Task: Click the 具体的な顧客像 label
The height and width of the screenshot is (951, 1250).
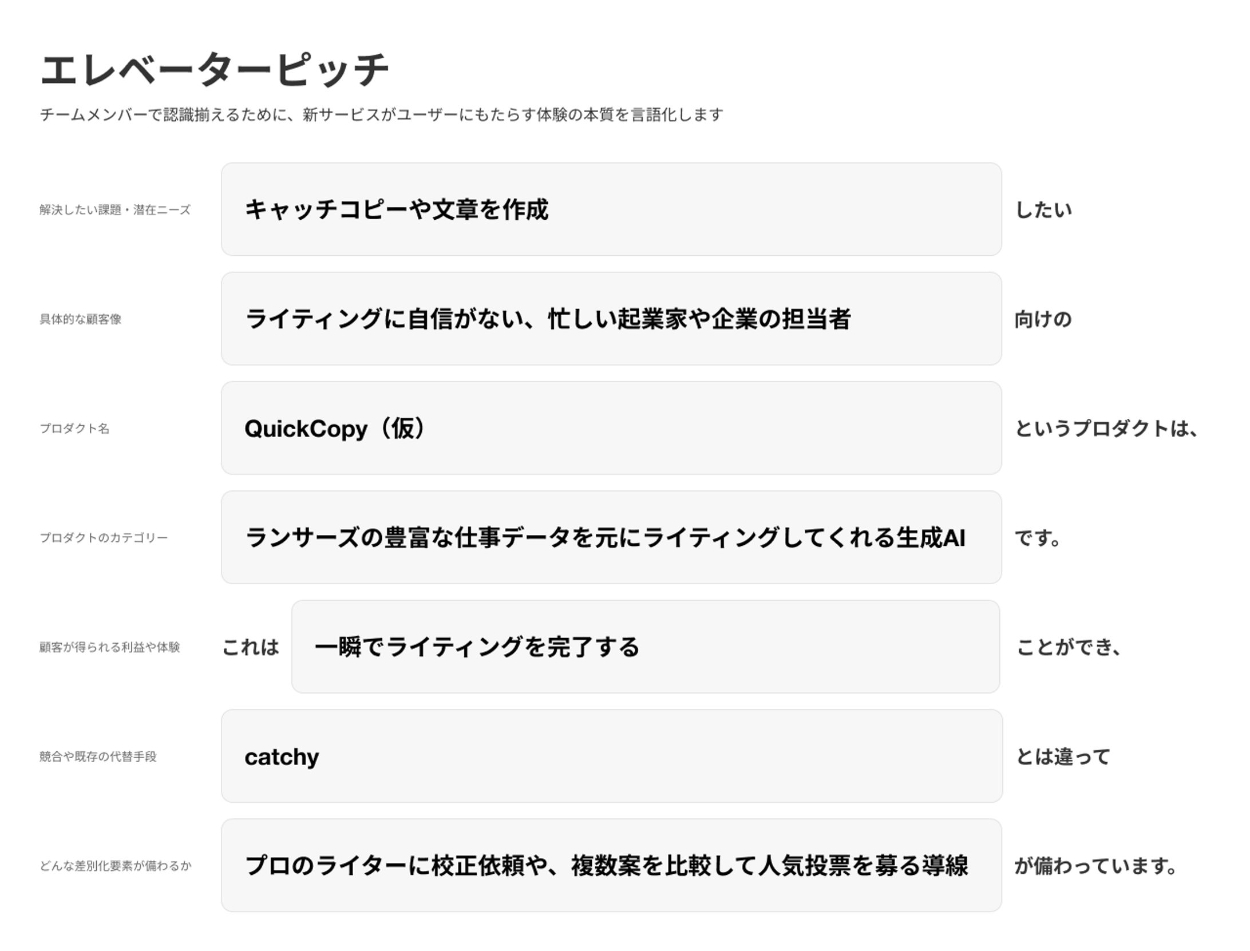Action: [80, 319]
